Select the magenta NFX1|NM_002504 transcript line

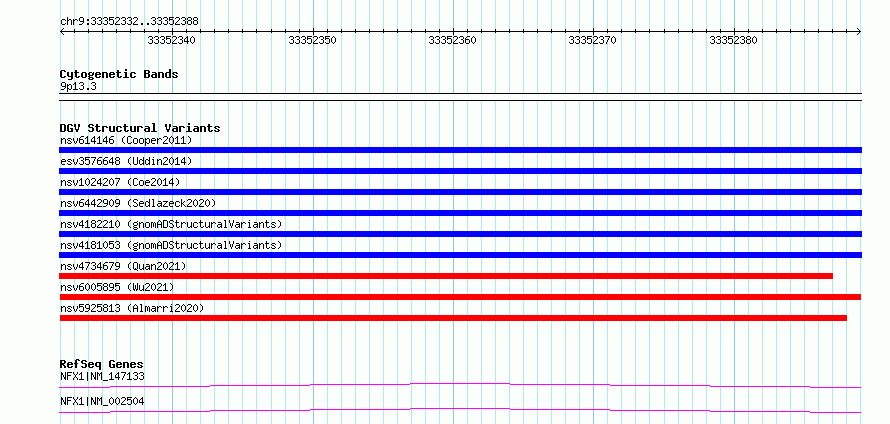pyautogui.click(x=460, y=410)
